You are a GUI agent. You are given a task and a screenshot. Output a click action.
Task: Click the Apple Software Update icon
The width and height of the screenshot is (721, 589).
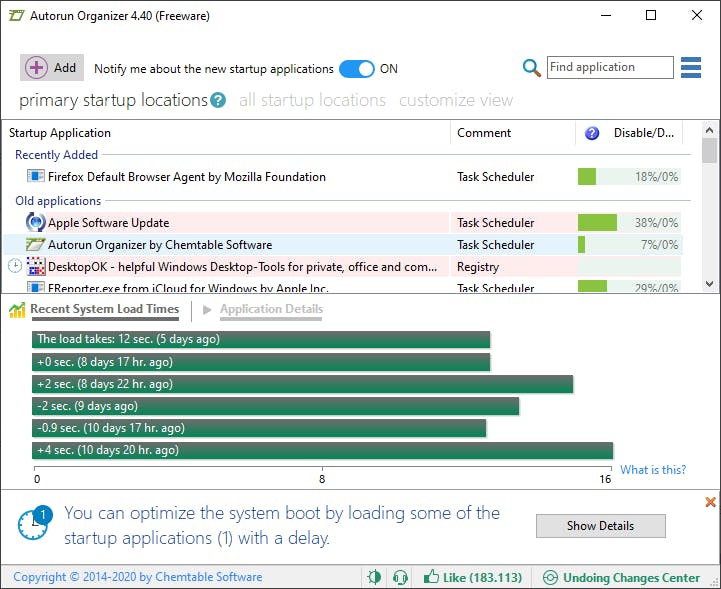(35, 223)
